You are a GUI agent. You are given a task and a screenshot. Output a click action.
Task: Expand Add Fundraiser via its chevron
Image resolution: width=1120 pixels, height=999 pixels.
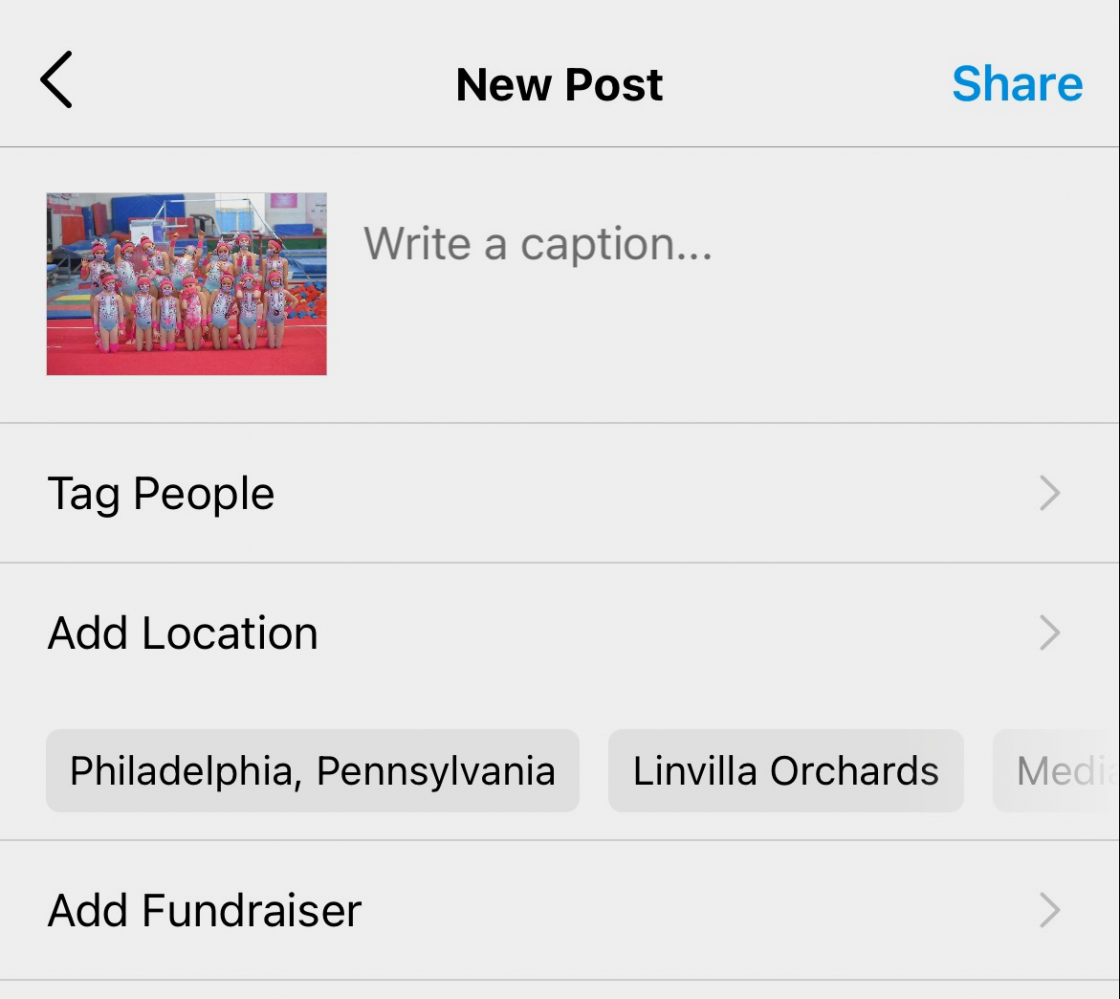tap(1049, 910)
